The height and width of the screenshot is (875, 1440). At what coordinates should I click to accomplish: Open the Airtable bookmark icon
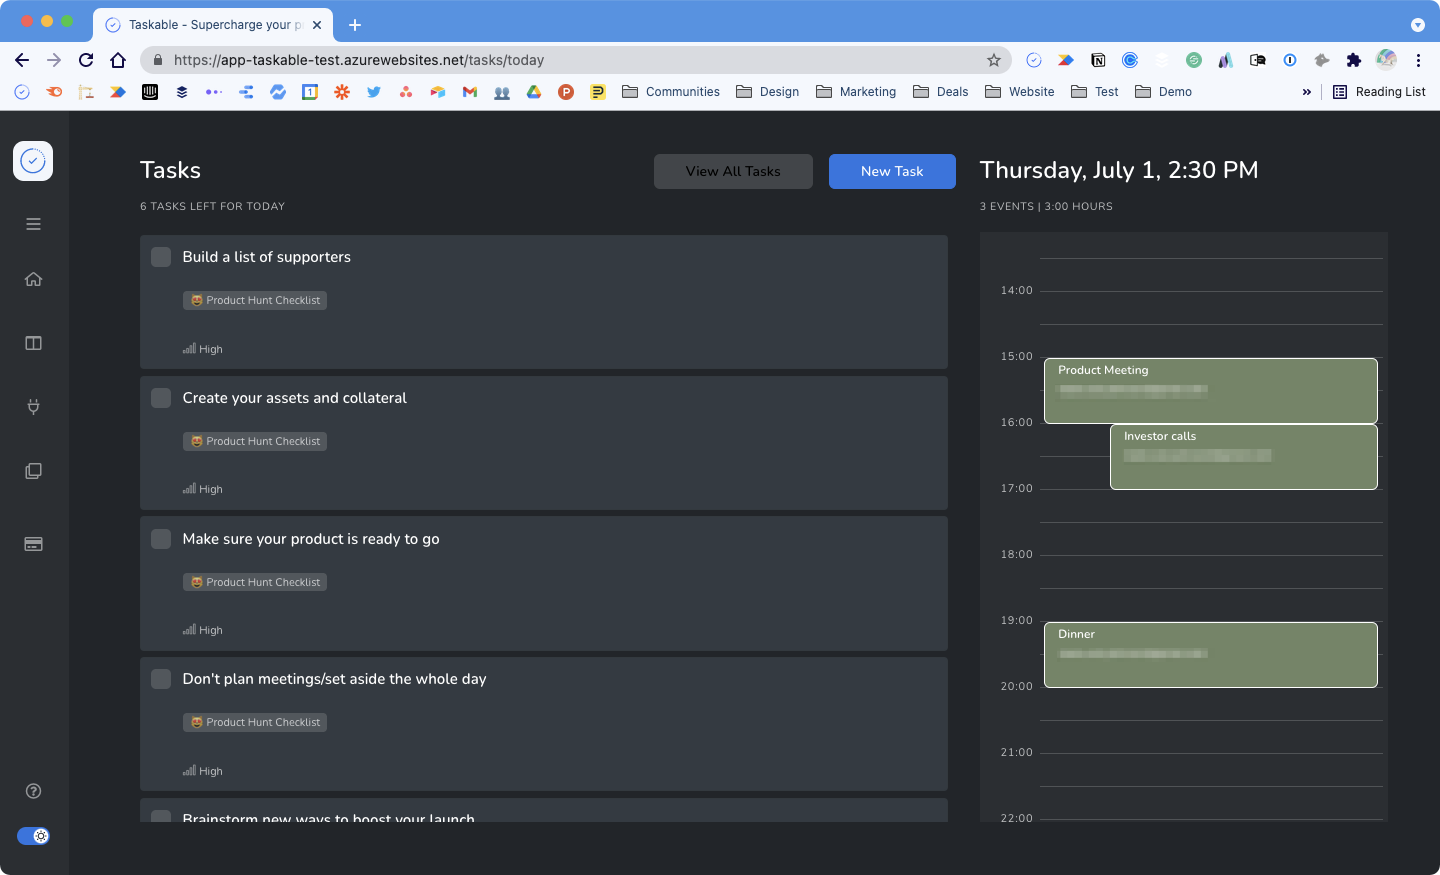pyautogui.click(x=438, y=92)
